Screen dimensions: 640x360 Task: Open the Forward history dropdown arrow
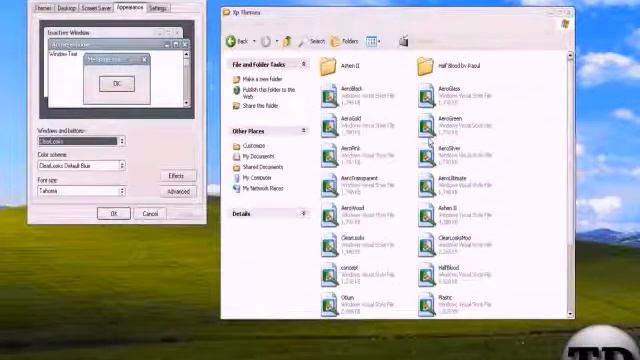pyautogui.click(x=276, y=41)
